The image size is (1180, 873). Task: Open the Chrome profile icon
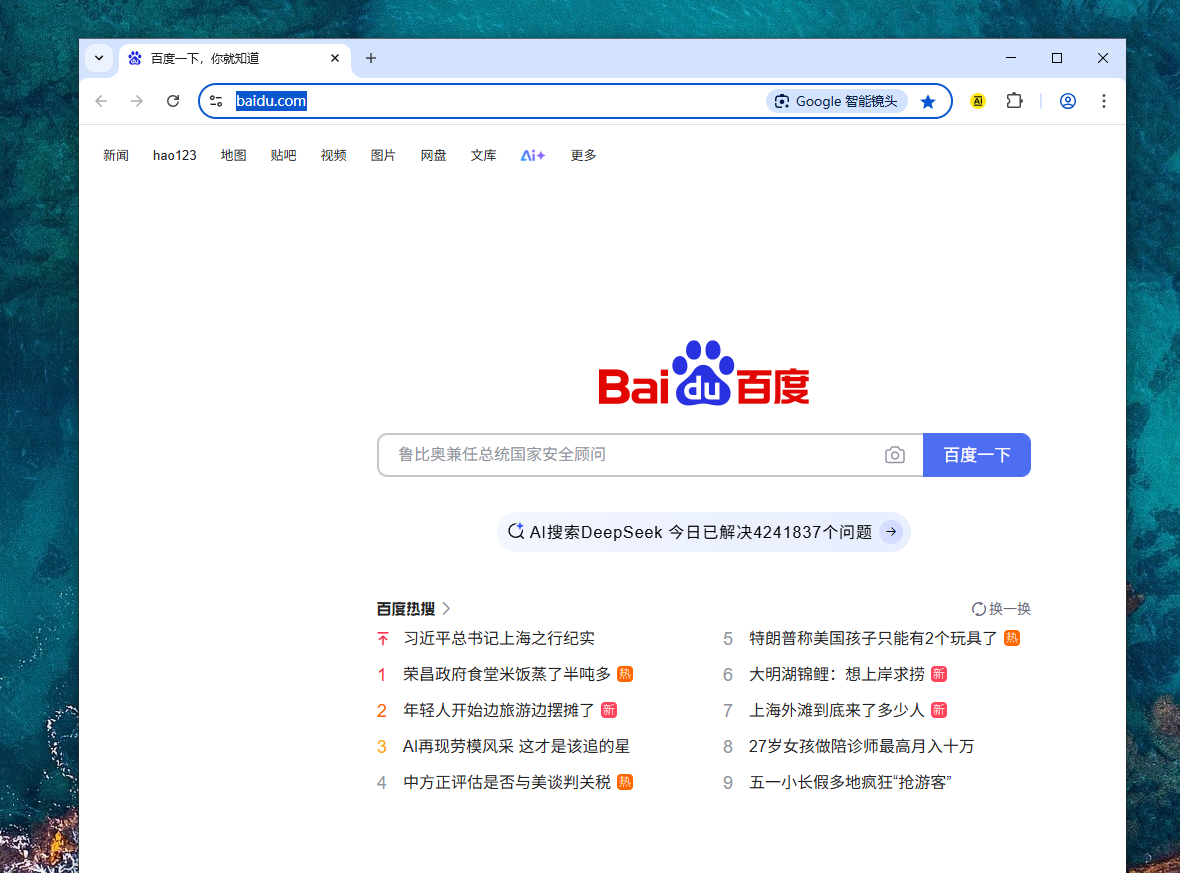[1067, 101]
